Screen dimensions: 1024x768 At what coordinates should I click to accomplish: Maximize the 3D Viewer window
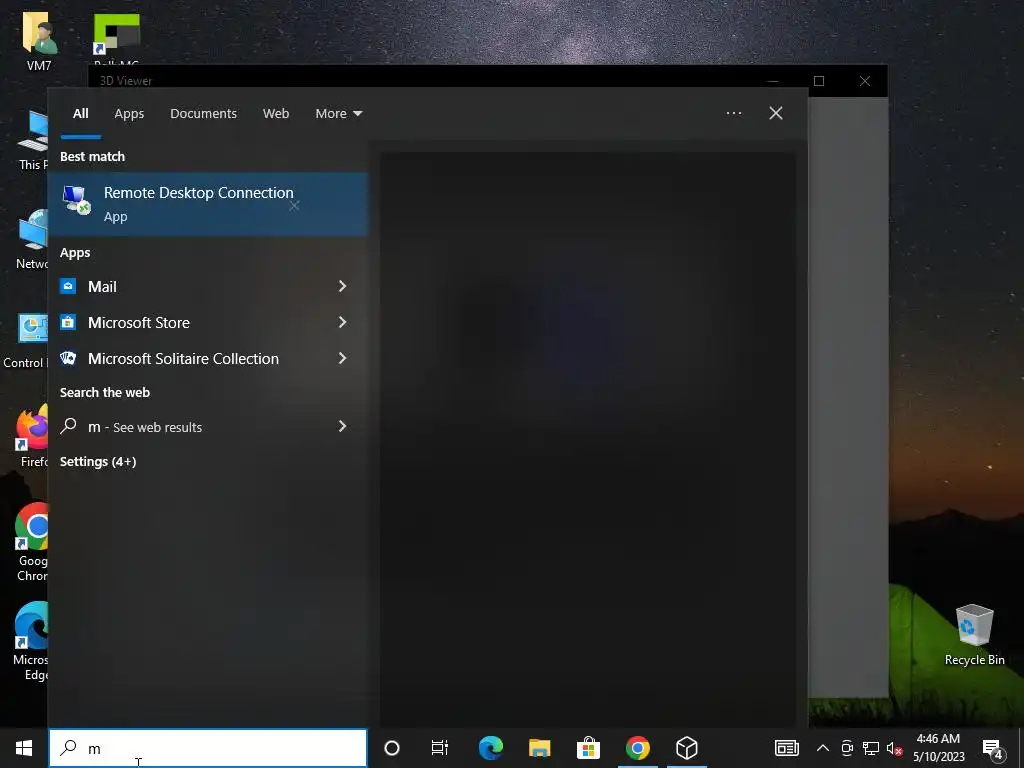pos(819,81)
